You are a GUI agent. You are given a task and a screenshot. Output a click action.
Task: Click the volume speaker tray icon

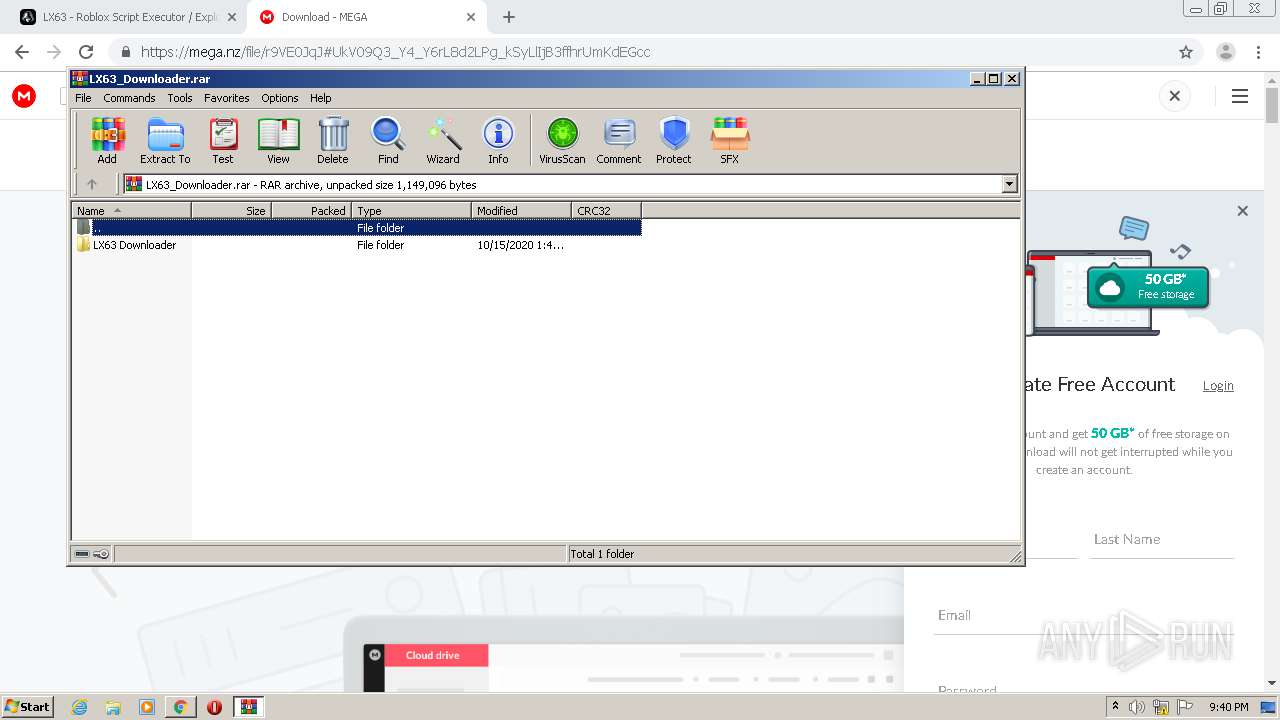click(x=1137, y=707)
